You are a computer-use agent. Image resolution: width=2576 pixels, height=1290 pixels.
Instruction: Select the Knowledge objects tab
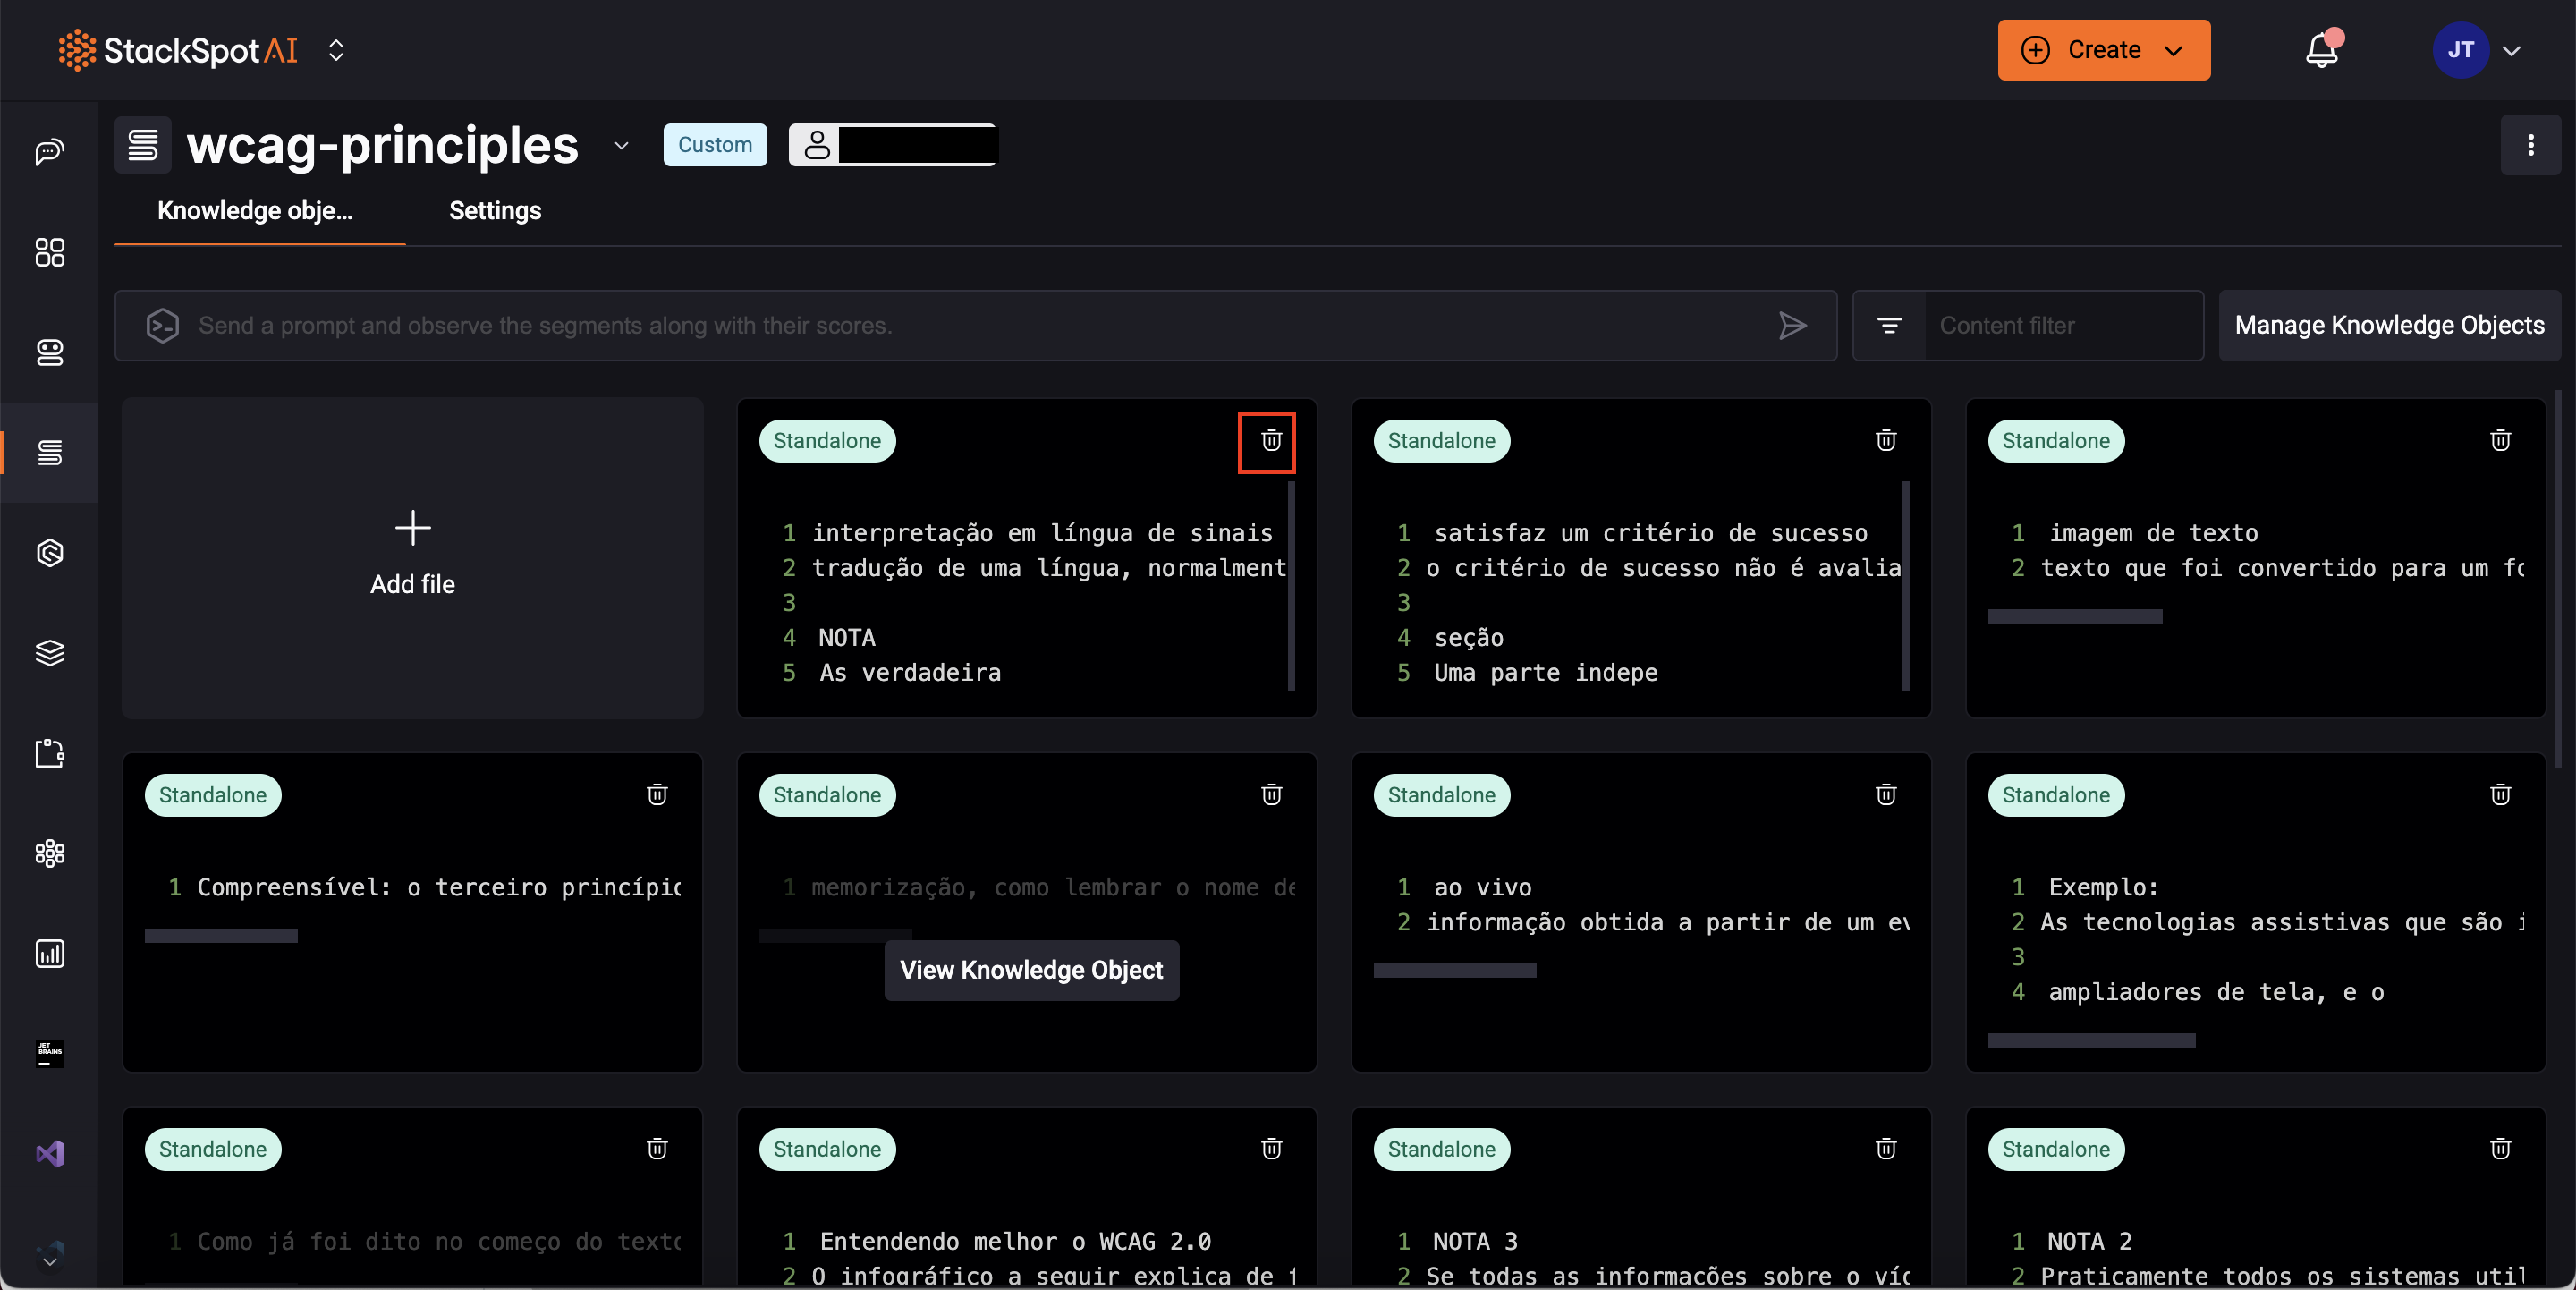(x=255, y=211)
